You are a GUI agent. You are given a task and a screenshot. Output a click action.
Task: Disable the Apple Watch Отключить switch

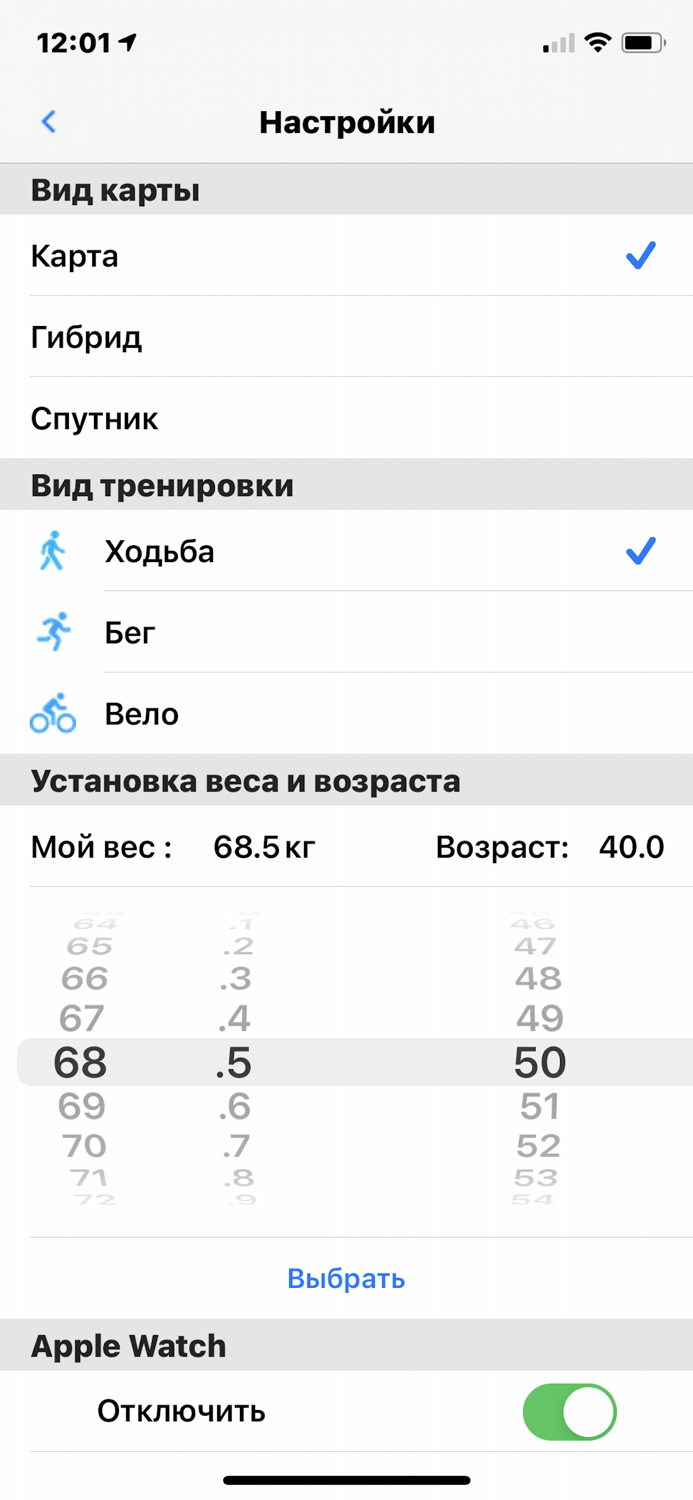coord(568,1411)
